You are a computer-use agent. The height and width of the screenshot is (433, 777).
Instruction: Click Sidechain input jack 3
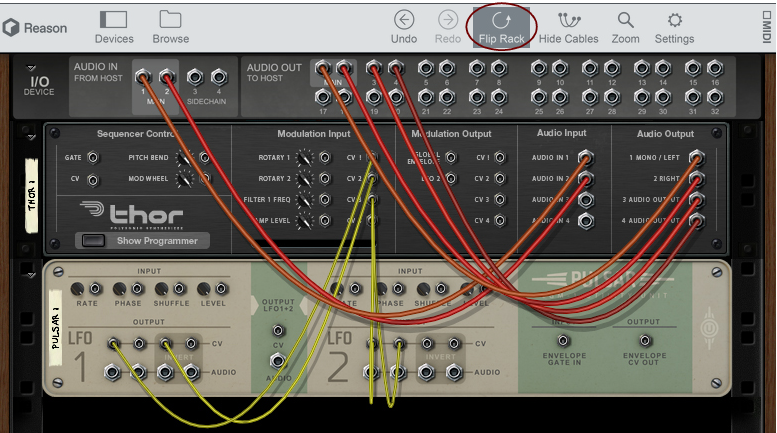click(x=195, y=77)
